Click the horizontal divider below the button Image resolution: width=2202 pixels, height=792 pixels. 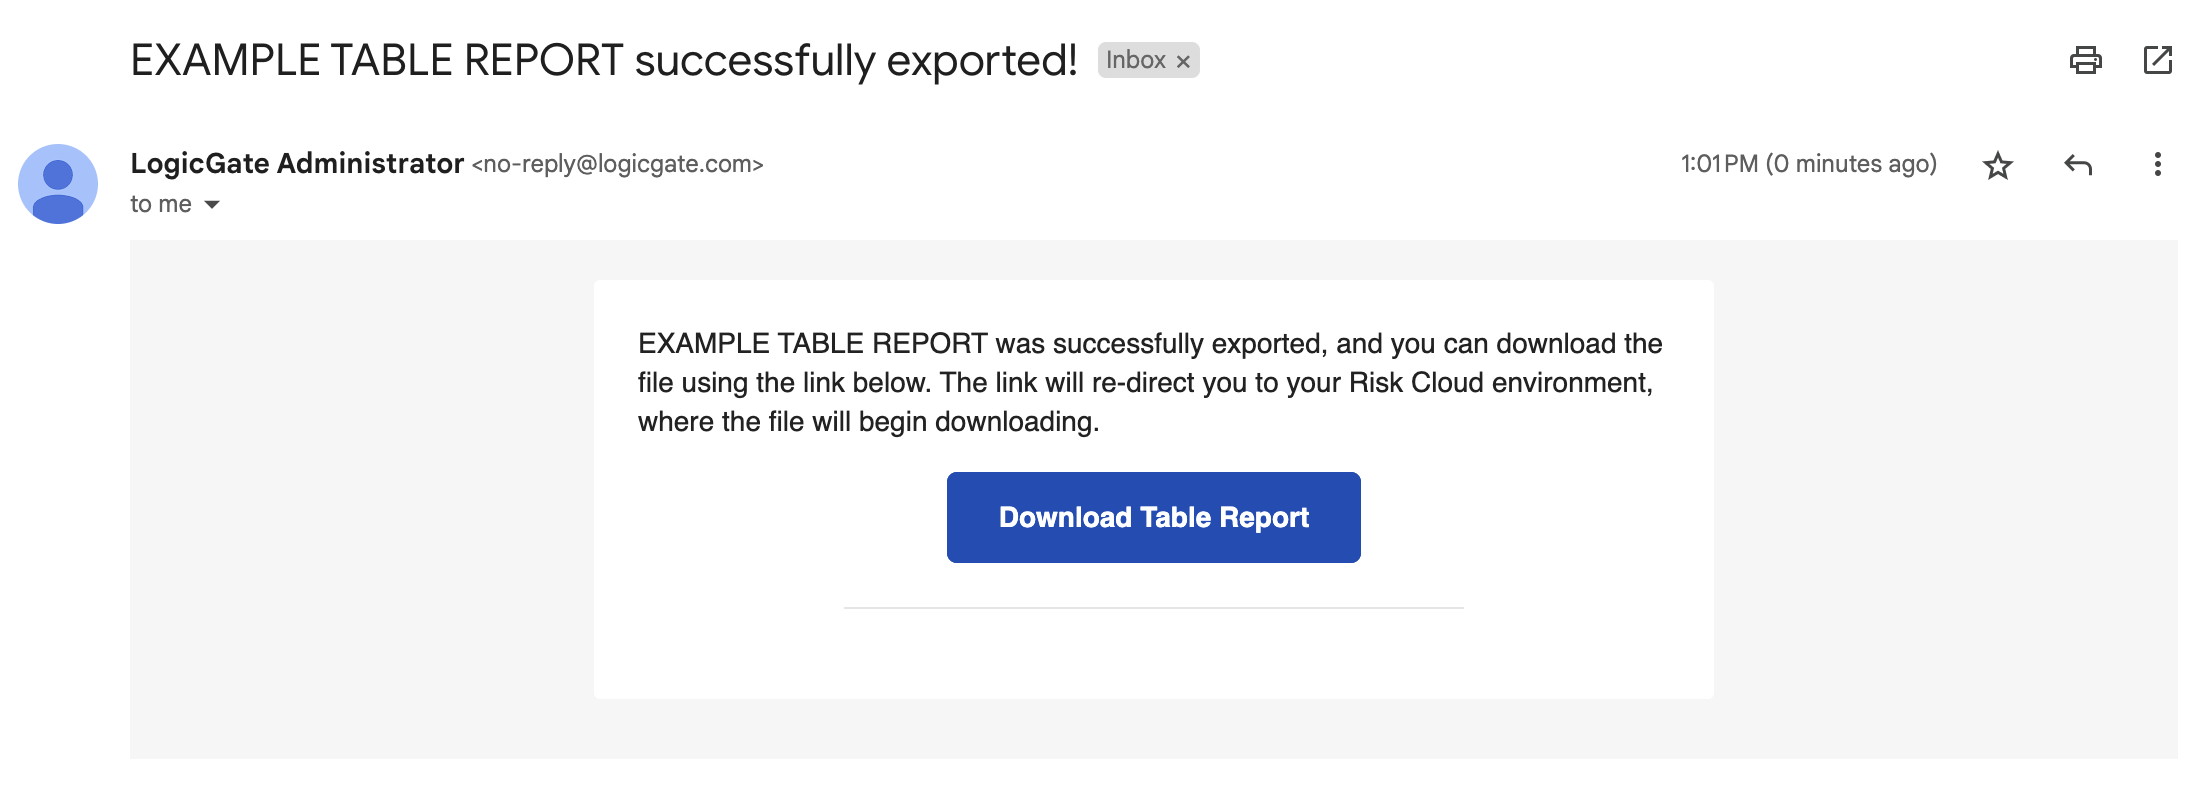click(x=1153, y=607)
